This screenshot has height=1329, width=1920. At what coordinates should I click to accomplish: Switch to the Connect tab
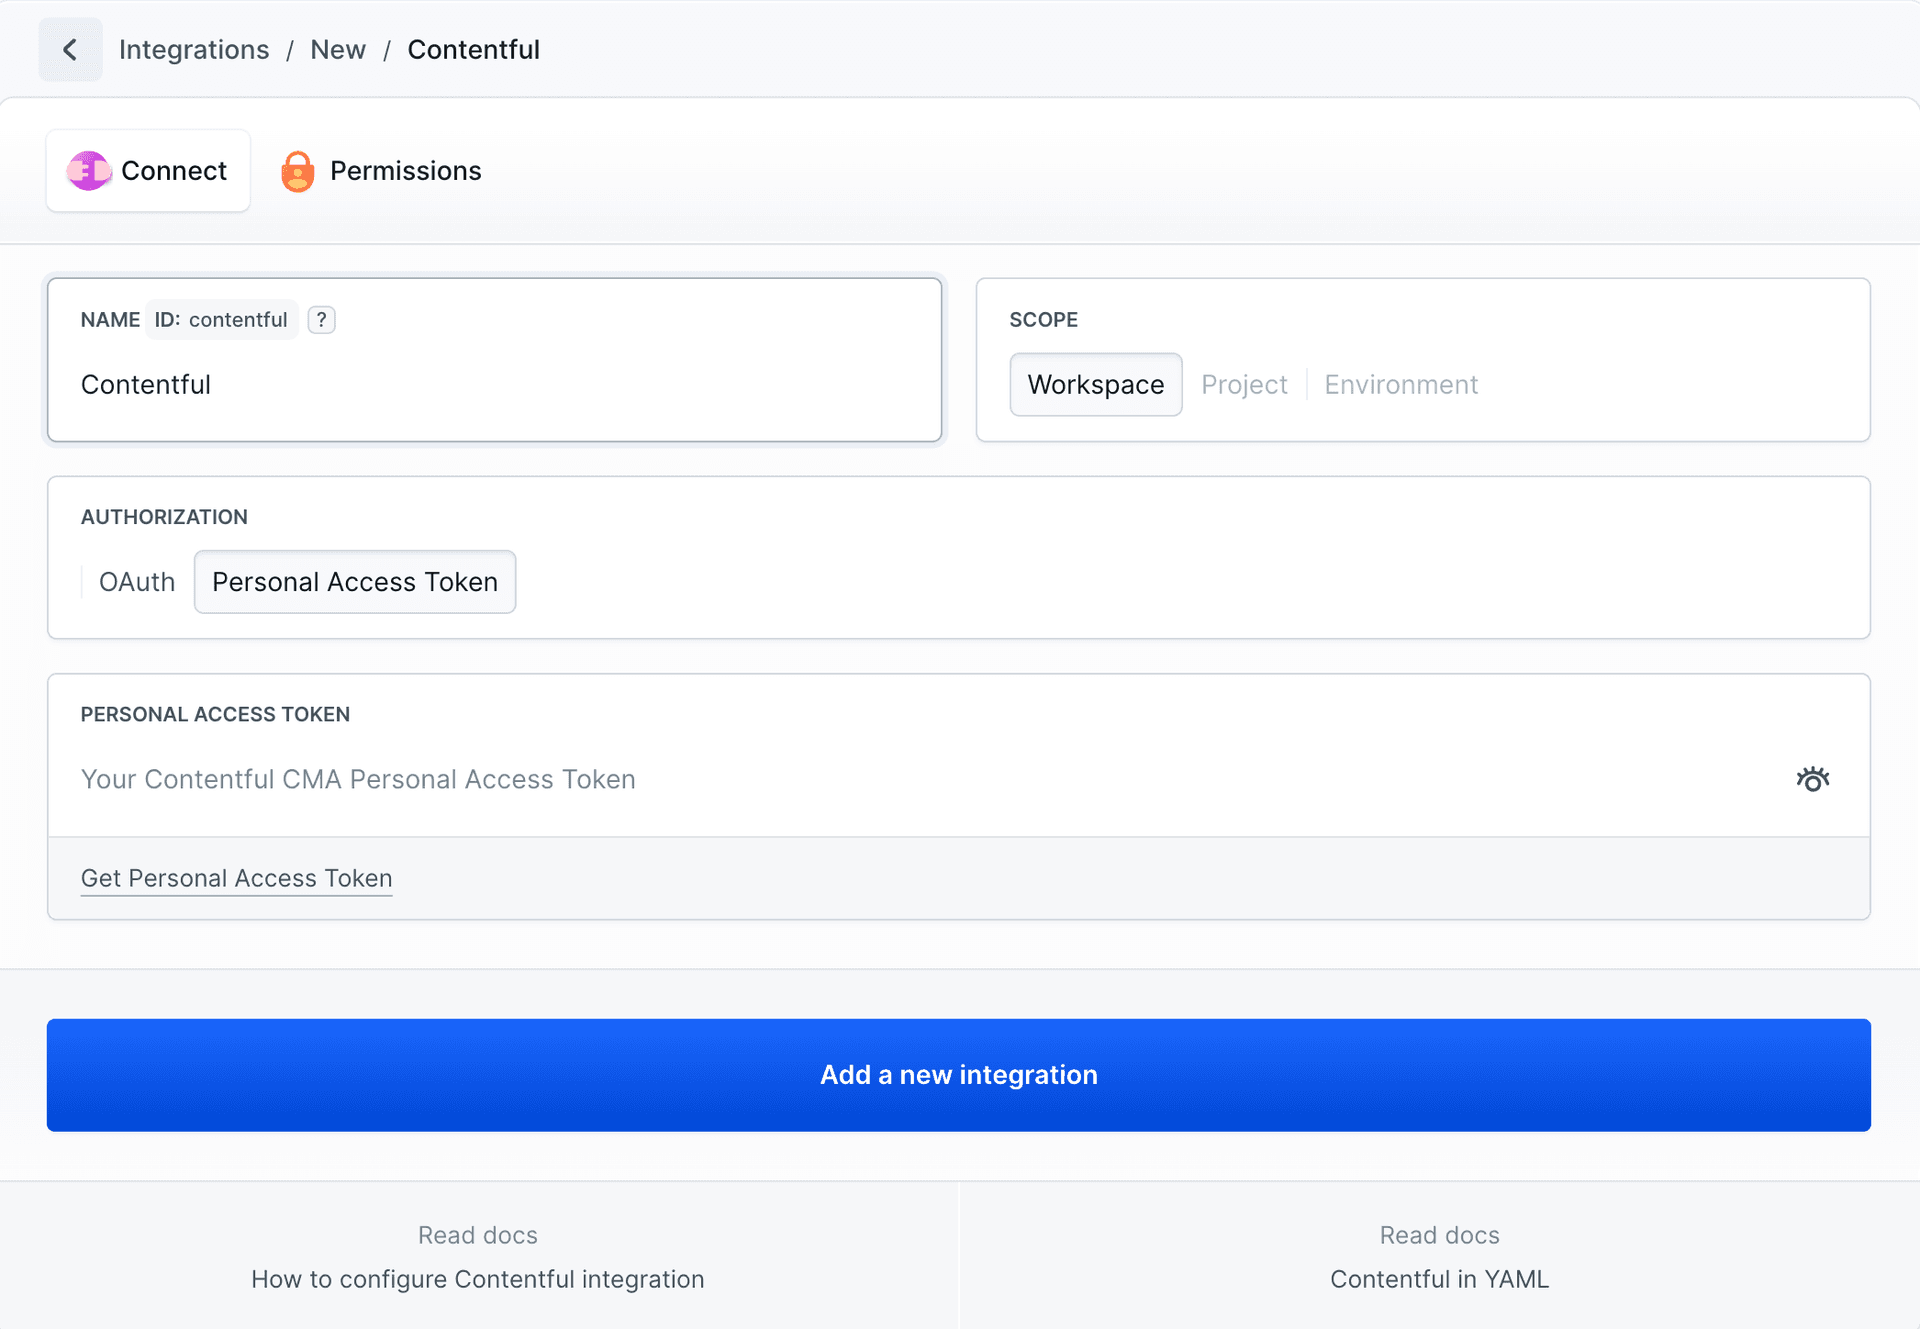coord(148,171)
